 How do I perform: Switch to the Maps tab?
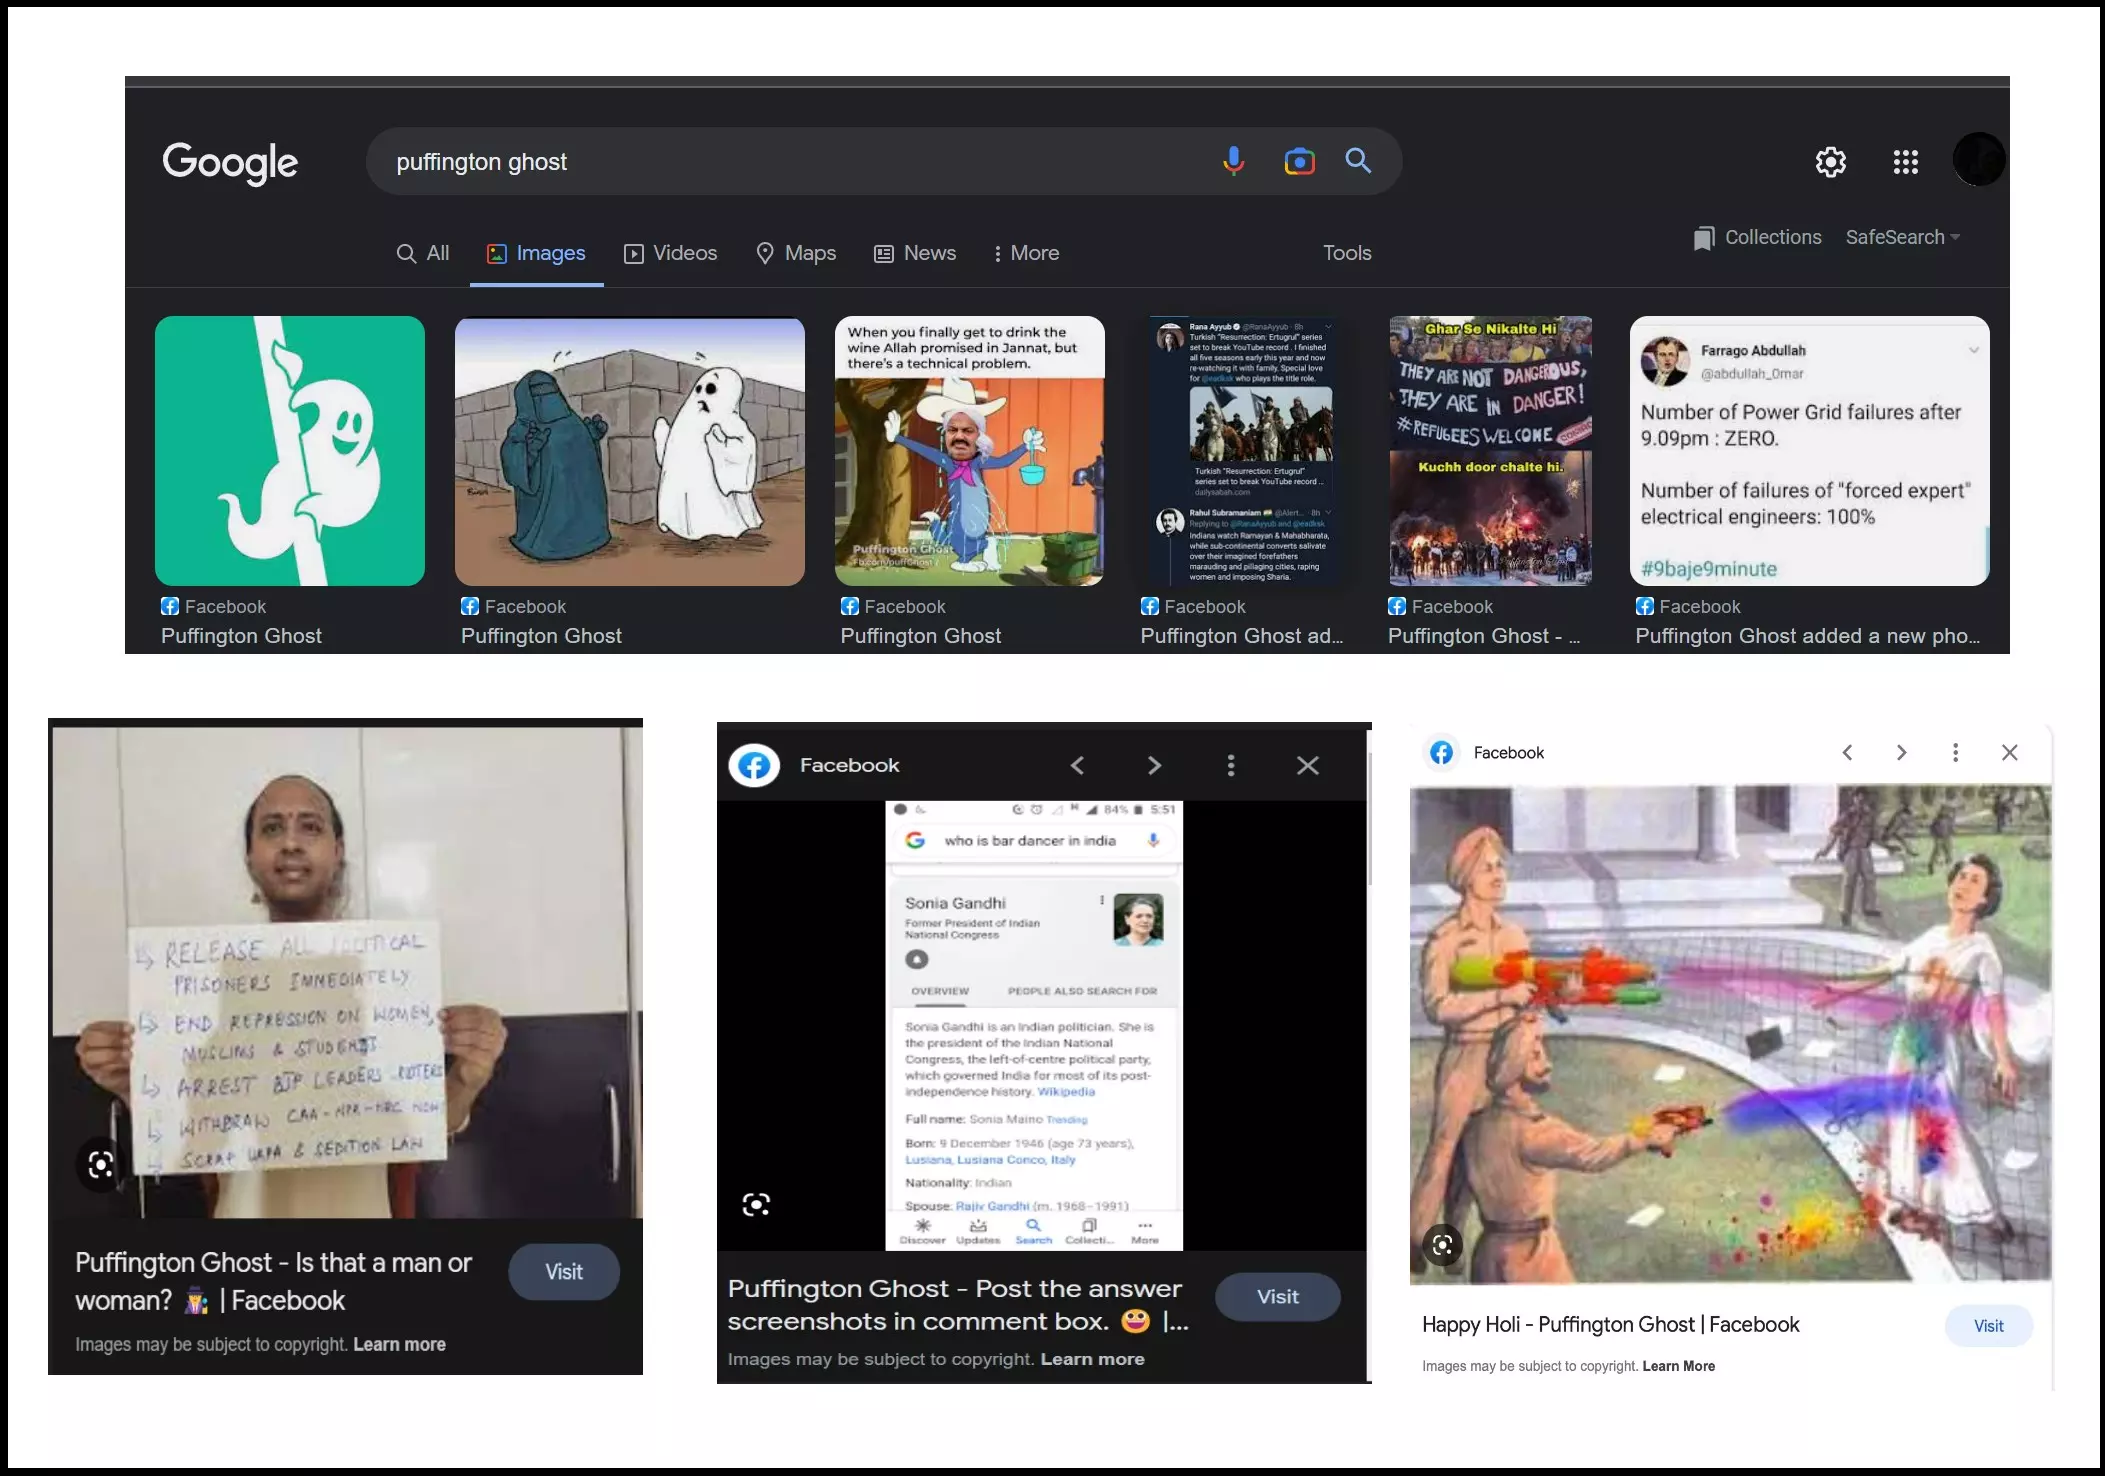tap(796, 253)
